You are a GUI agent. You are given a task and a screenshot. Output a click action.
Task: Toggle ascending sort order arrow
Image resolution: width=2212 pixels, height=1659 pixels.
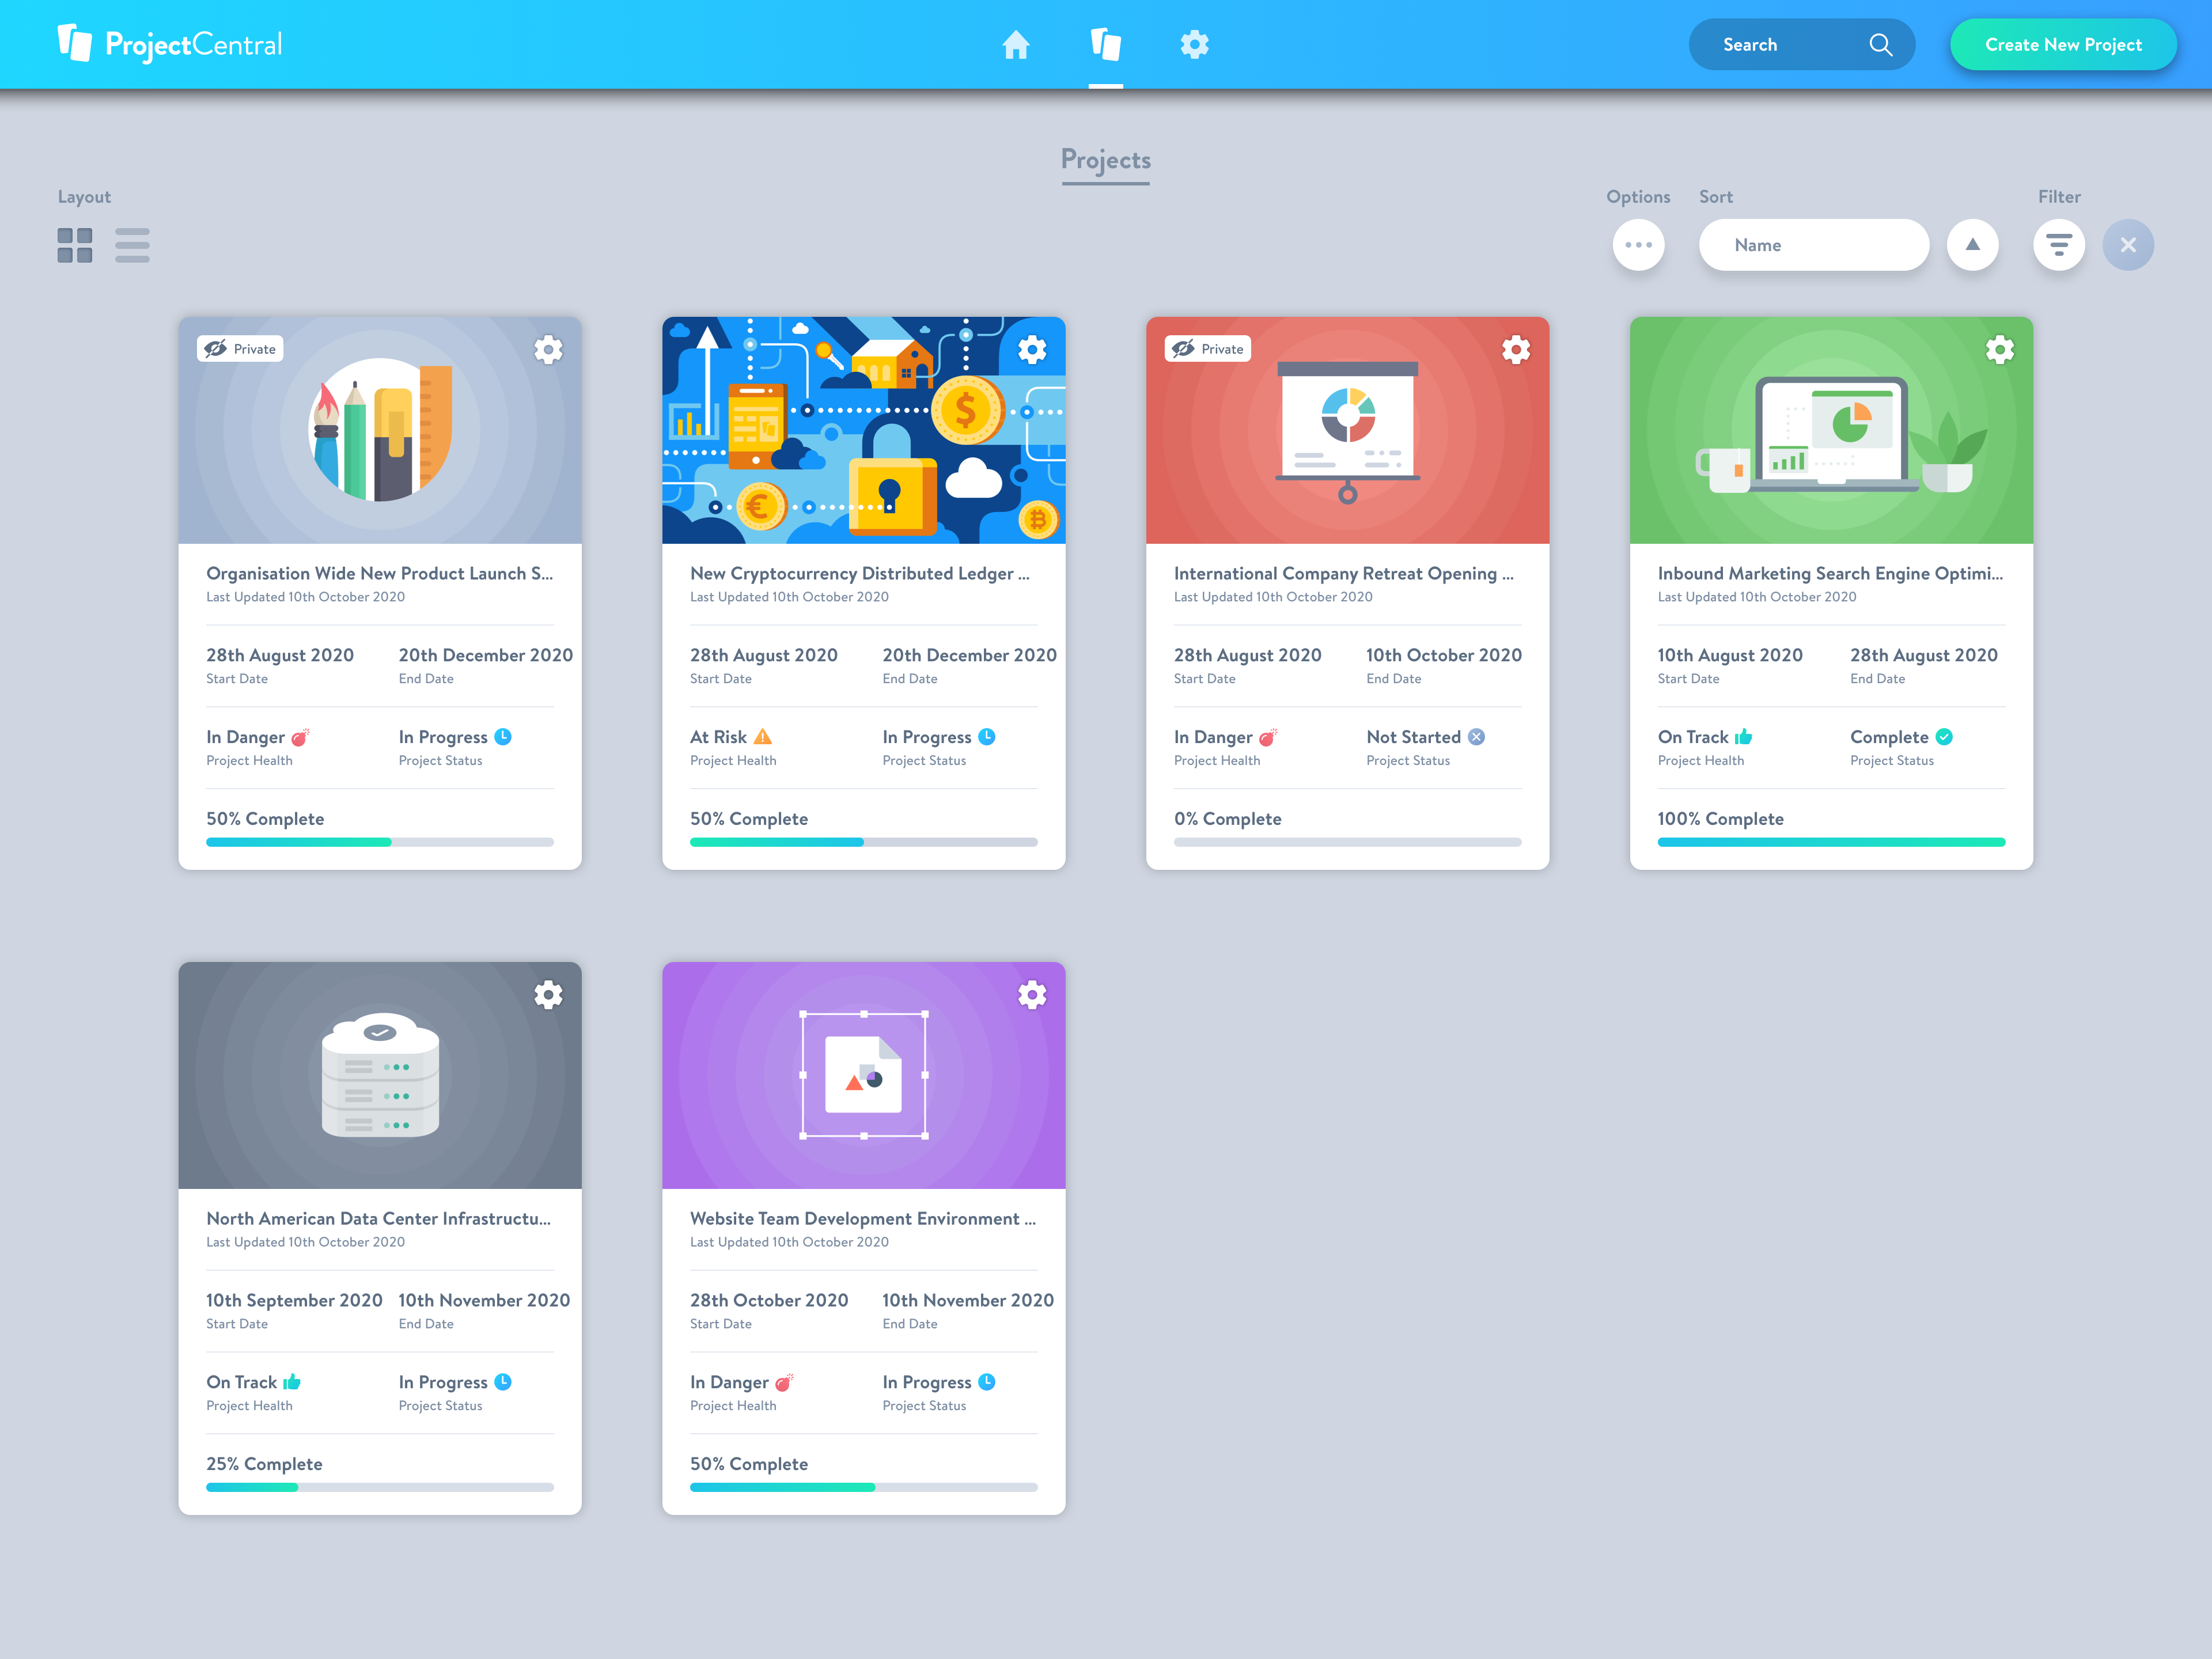pyautogui.click(x=1972, y=245)
